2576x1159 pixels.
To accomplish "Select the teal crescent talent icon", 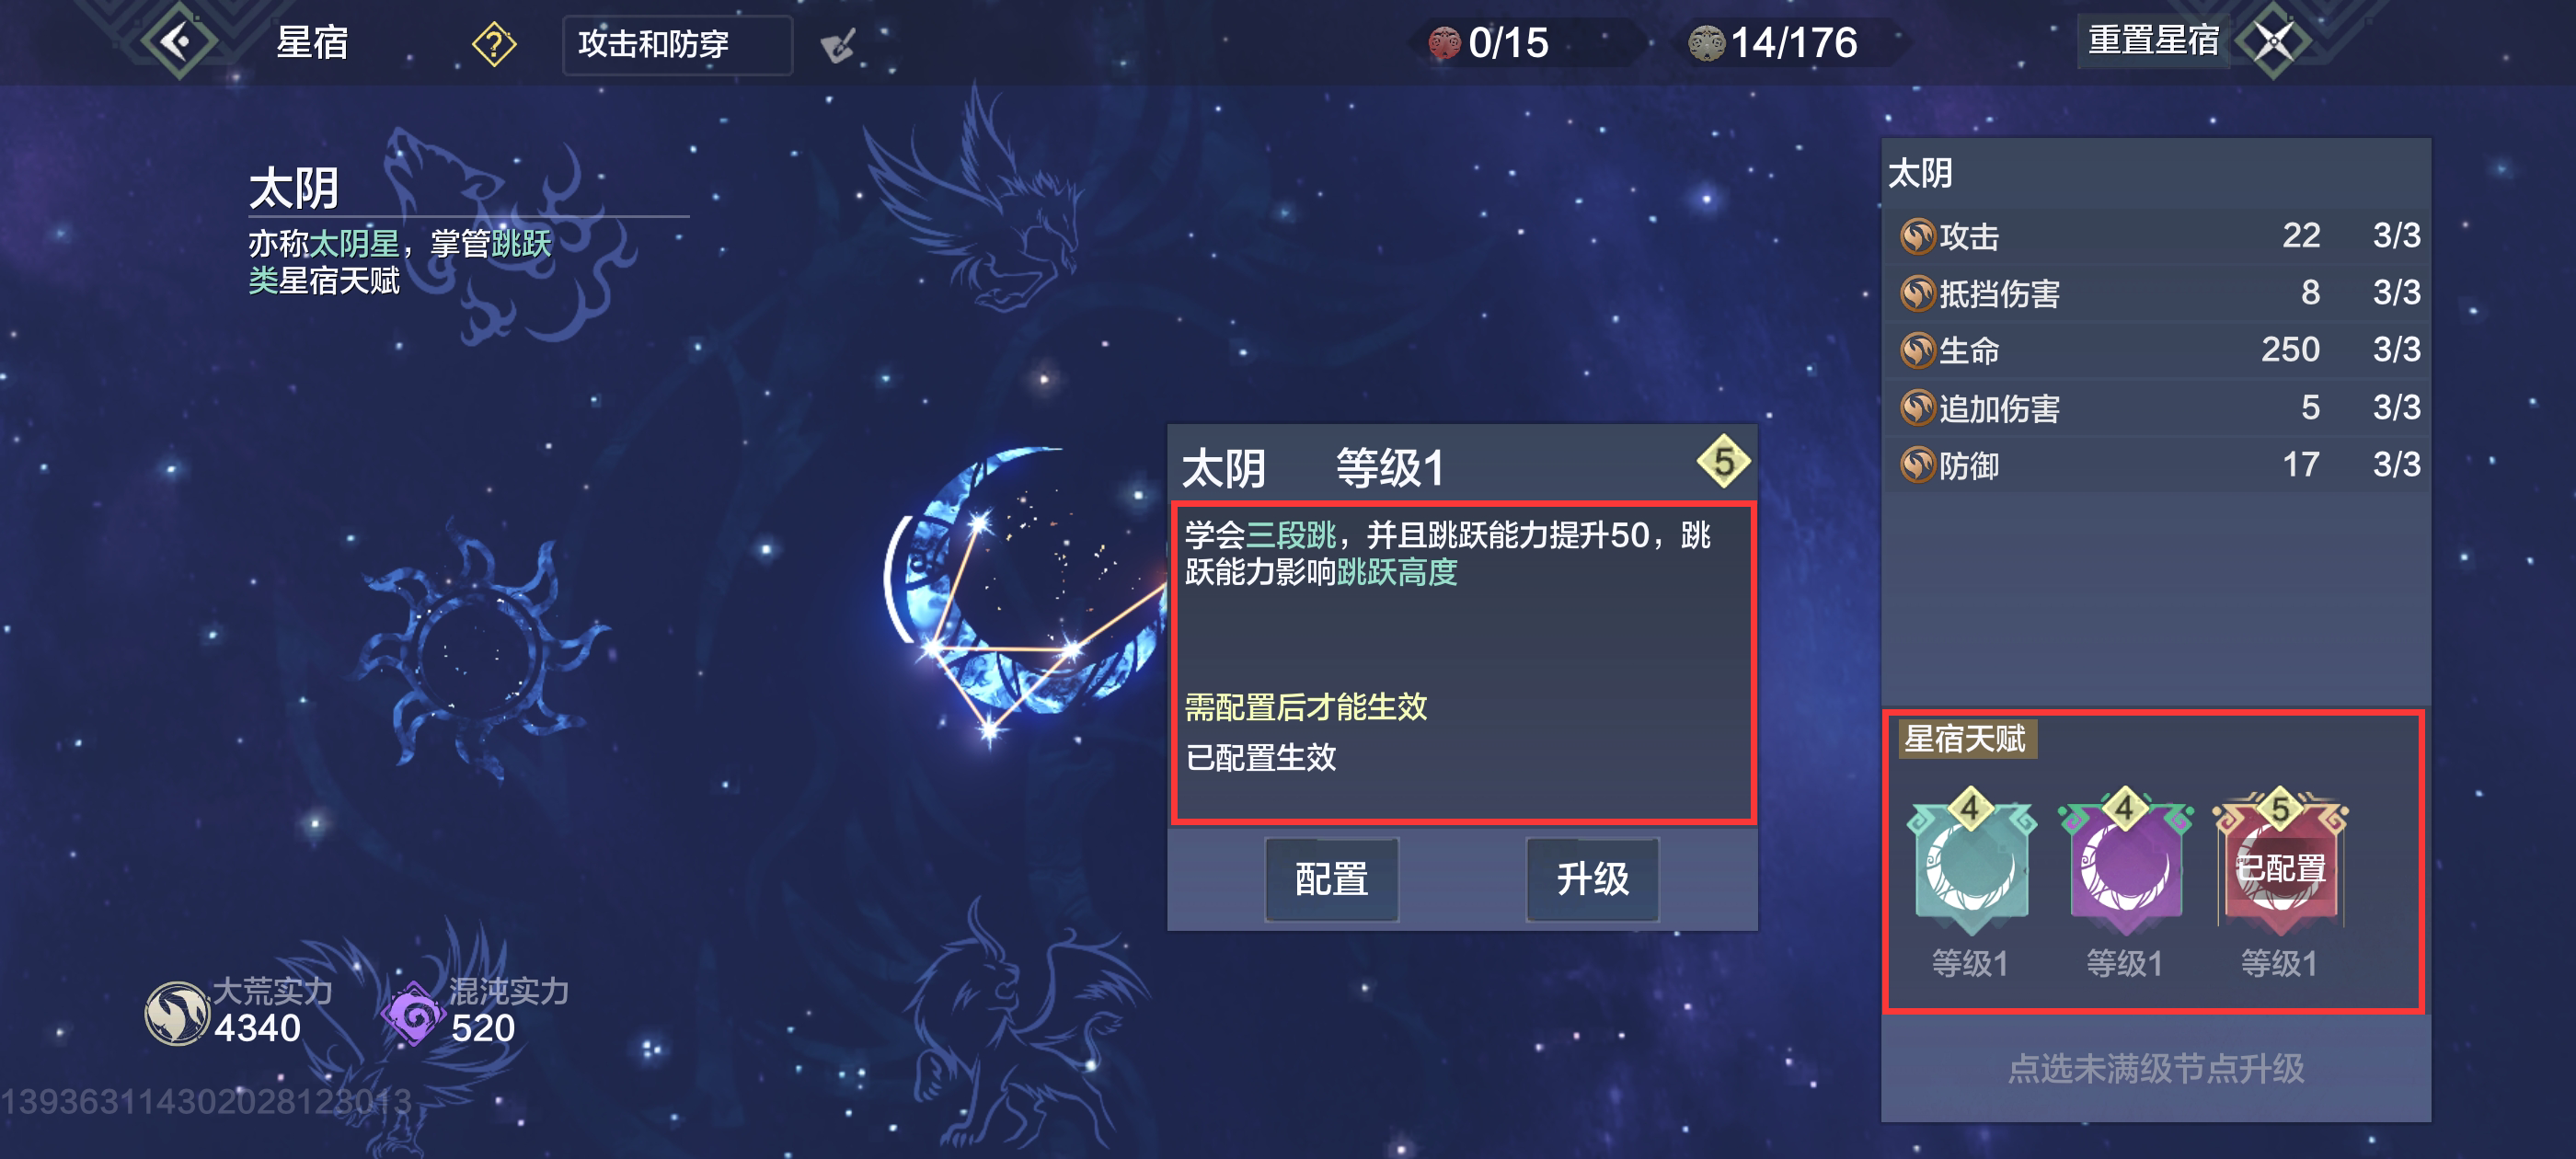I will (x=1970, y=862).
